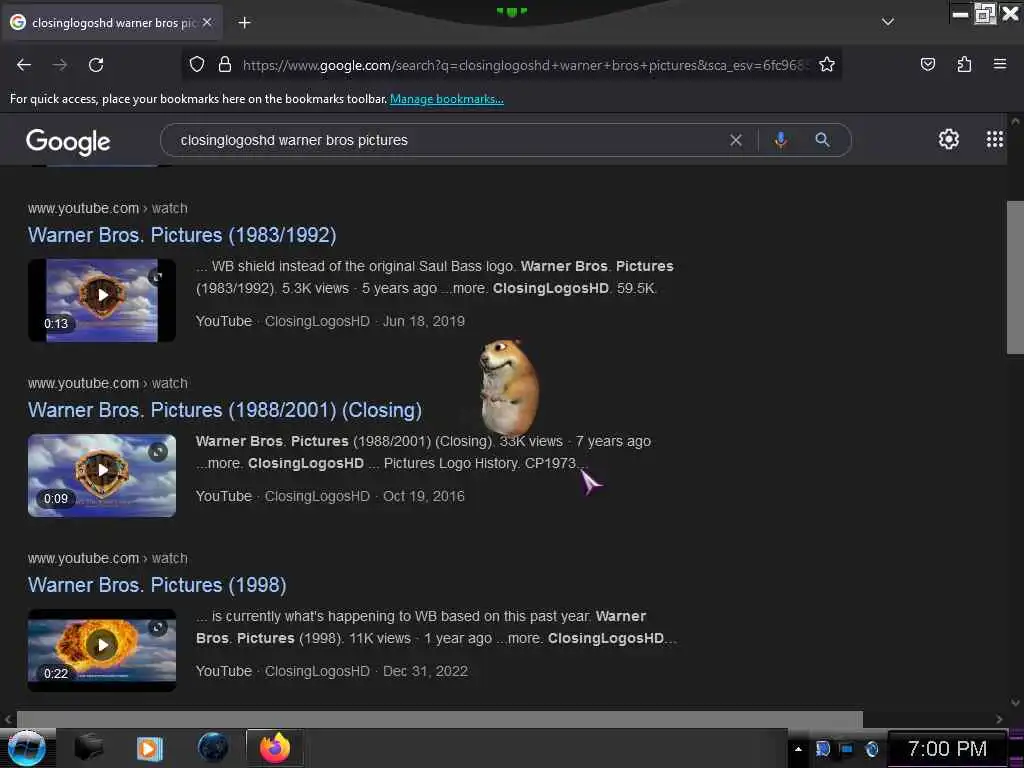Start voice search with microphone icon
The image size is (1024, 768).
(x=780, y=140)
